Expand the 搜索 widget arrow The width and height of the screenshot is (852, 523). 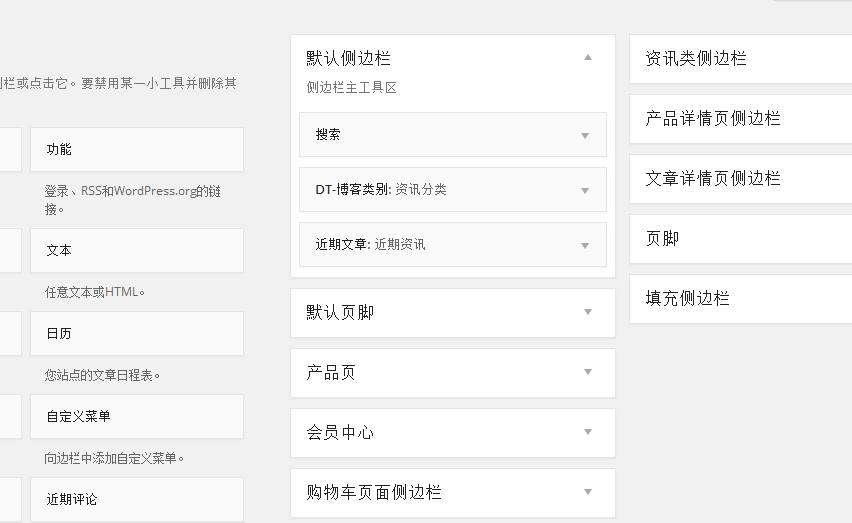[585, 135]
